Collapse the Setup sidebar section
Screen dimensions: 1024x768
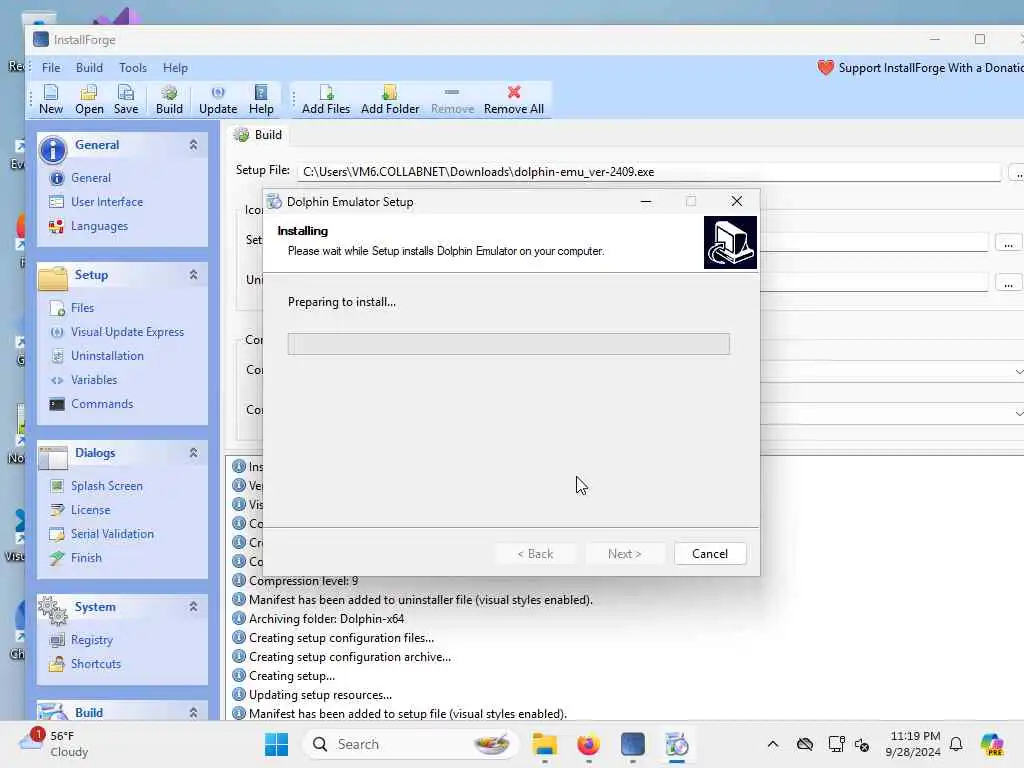193,275
